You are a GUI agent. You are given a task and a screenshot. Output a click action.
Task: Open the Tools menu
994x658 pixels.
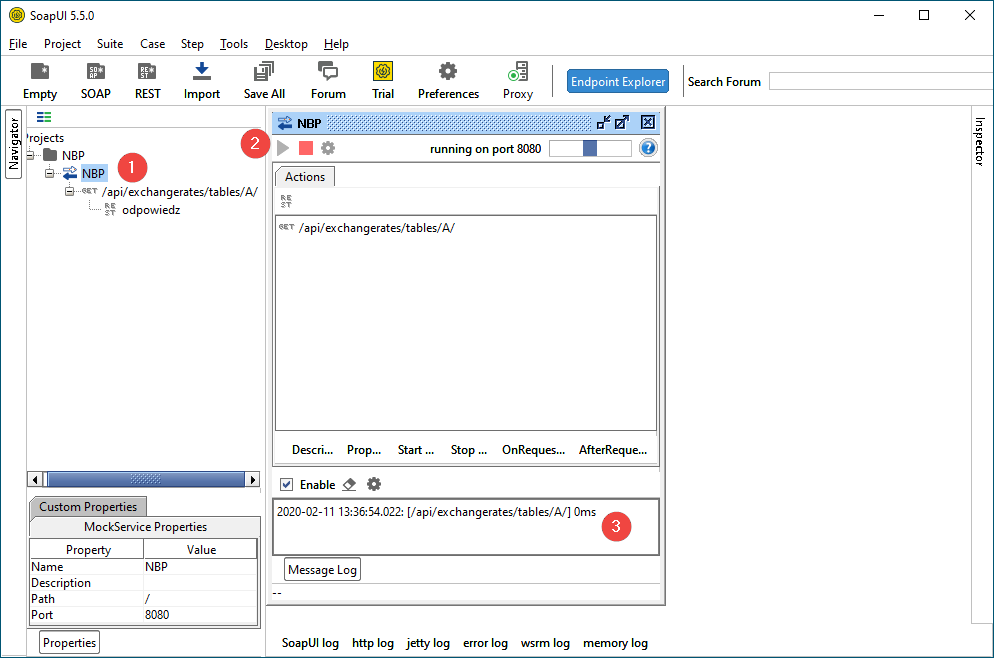[x=234, y=44]
